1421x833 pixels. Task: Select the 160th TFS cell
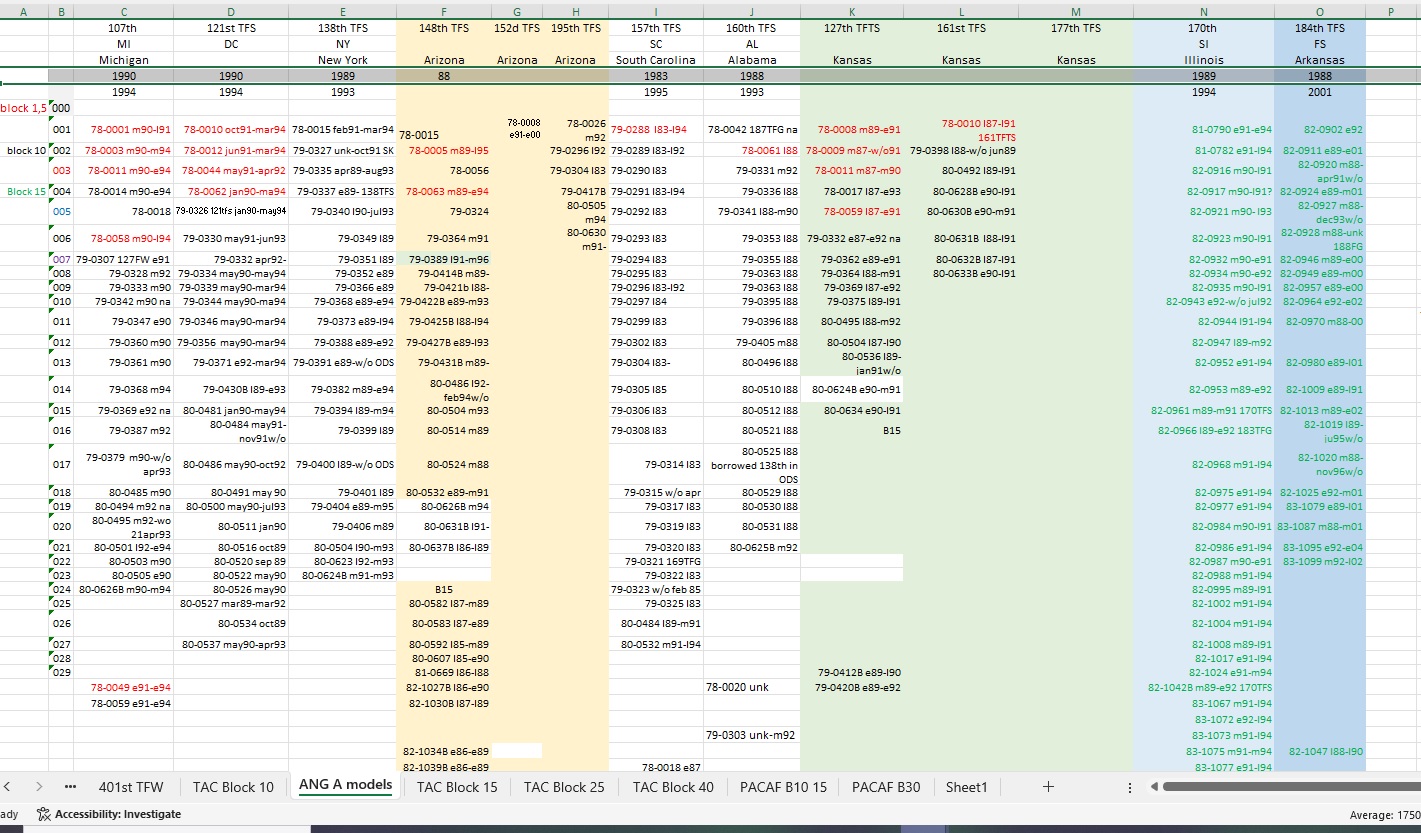(752, 28)
